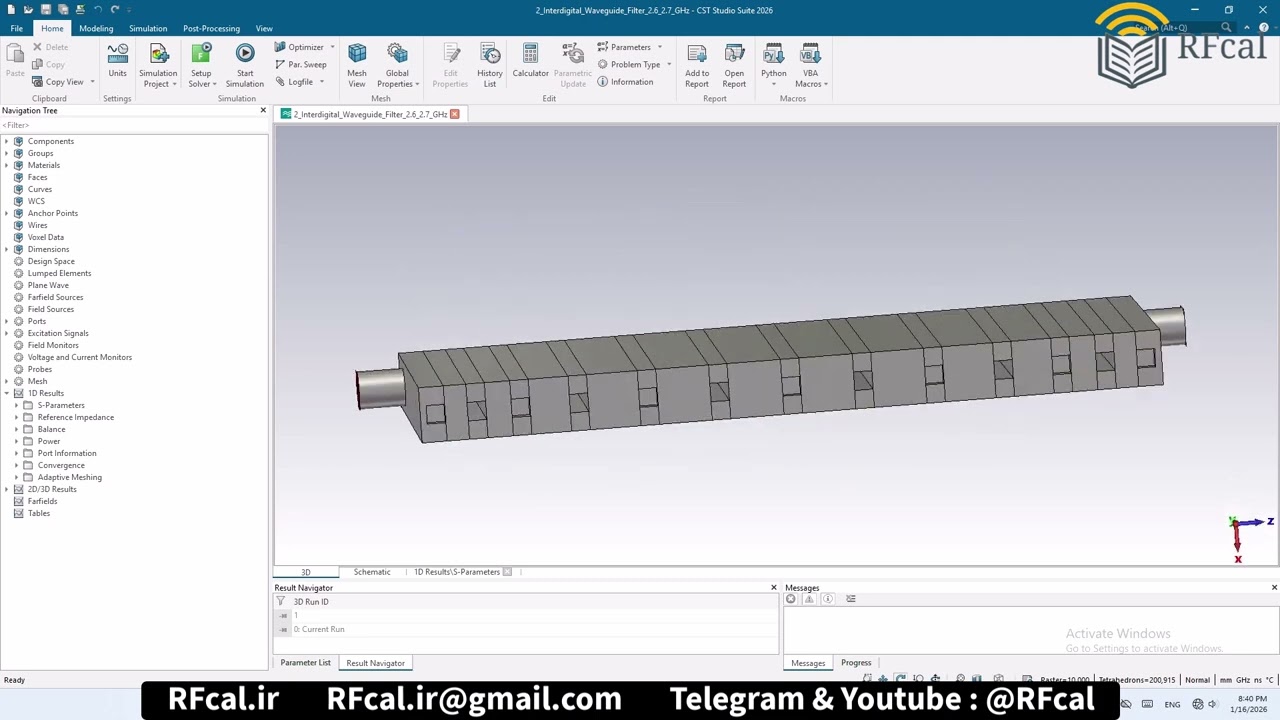Click the Redo arrow in quick access bar

[x=115, y=9]
